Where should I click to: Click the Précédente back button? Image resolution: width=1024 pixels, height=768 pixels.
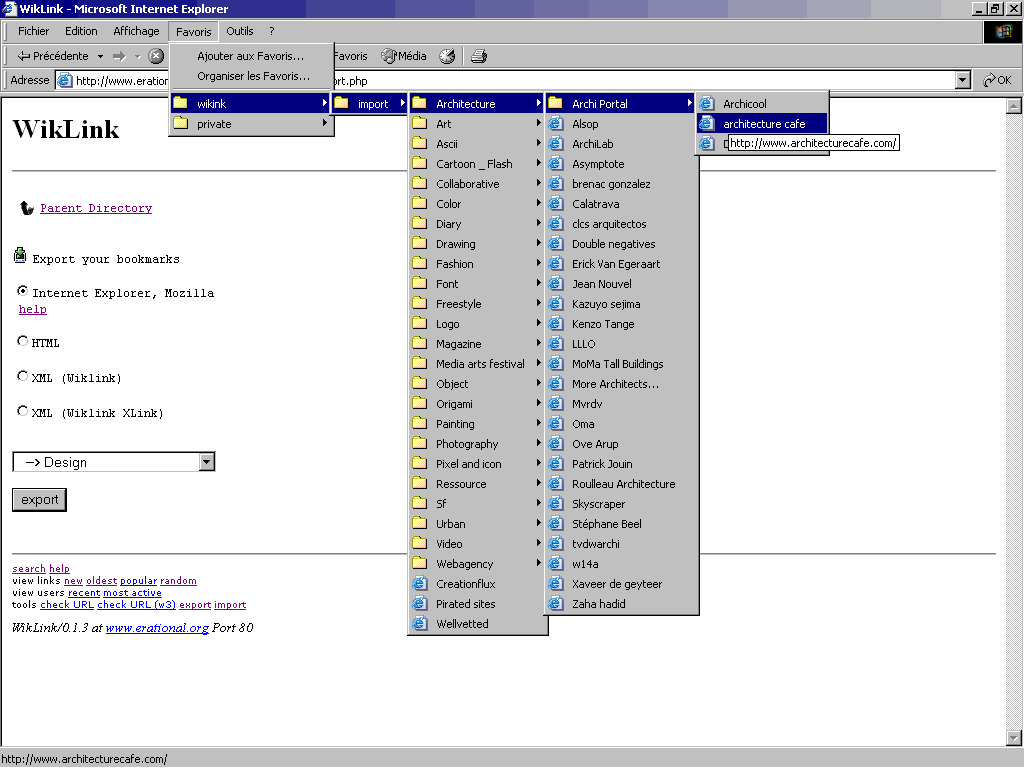[53, 56]
